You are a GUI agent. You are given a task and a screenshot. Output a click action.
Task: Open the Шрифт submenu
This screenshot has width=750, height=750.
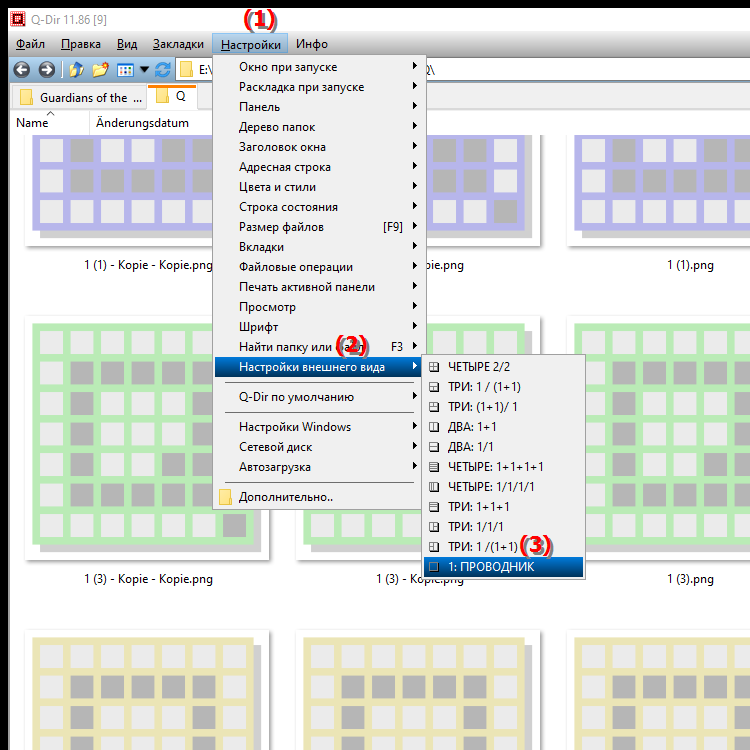coord(318,327)
